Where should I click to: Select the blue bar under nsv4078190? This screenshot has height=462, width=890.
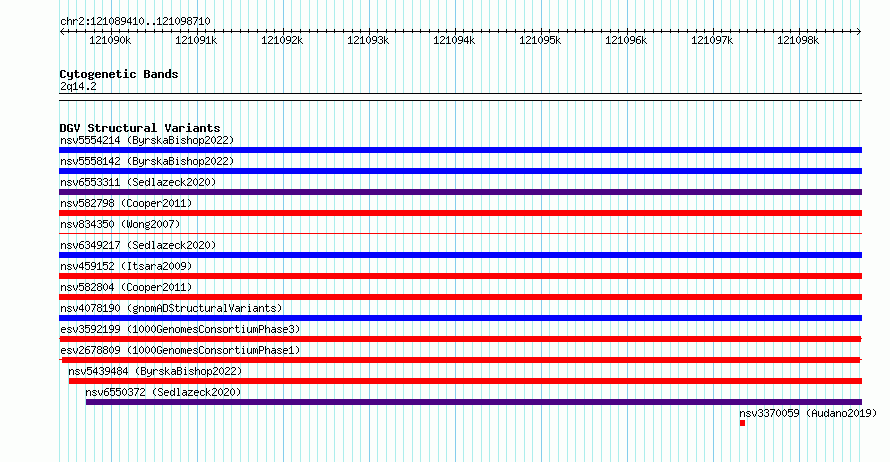(460, 318)
